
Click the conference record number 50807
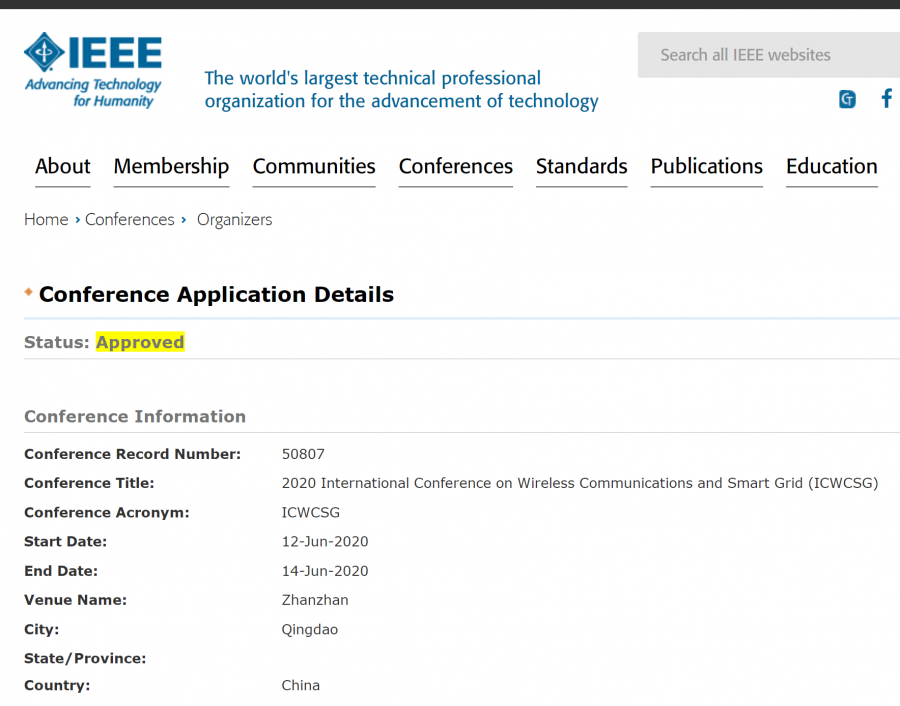[303, 454]
